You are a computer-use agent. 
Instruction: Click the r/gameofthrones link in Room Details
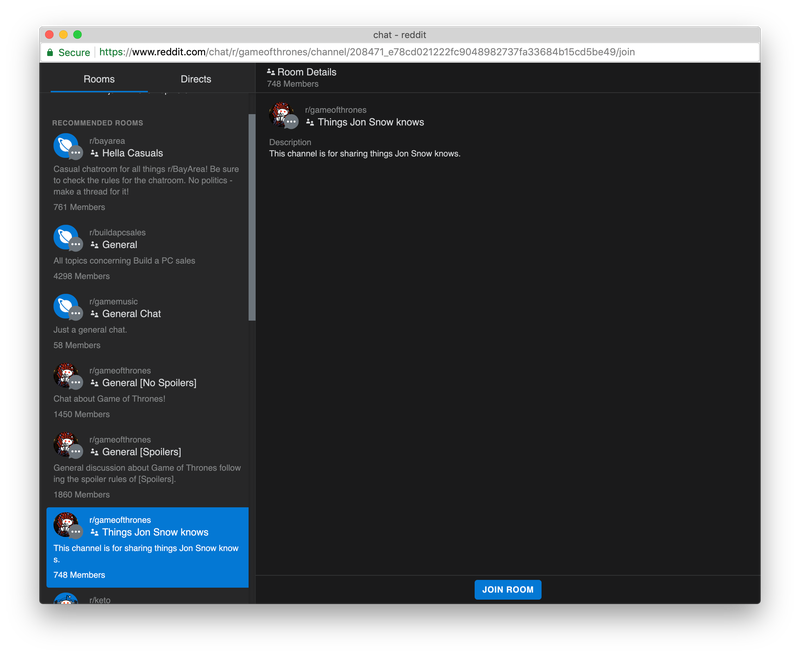[336, 110]
